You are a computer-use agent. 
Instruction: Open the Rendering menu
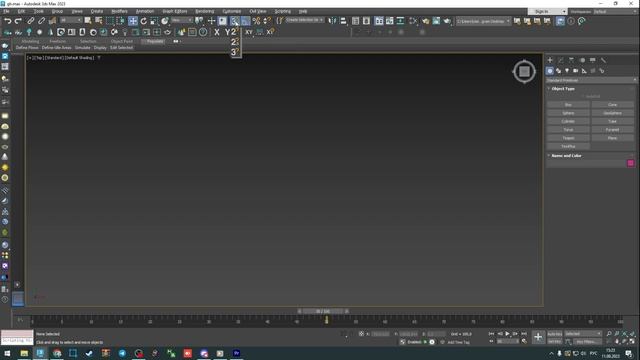pyautogui.click(x=204, y=11)
